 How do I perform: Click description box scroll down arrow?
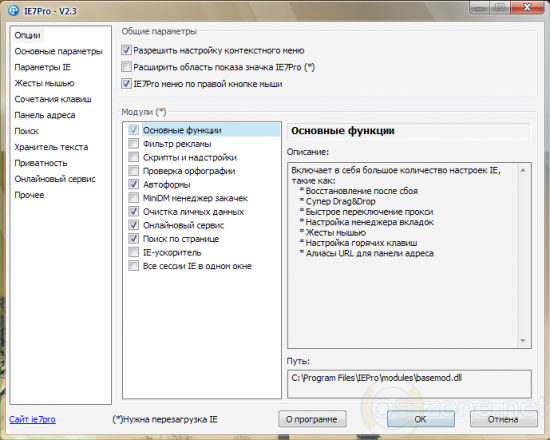pos(523,340)
